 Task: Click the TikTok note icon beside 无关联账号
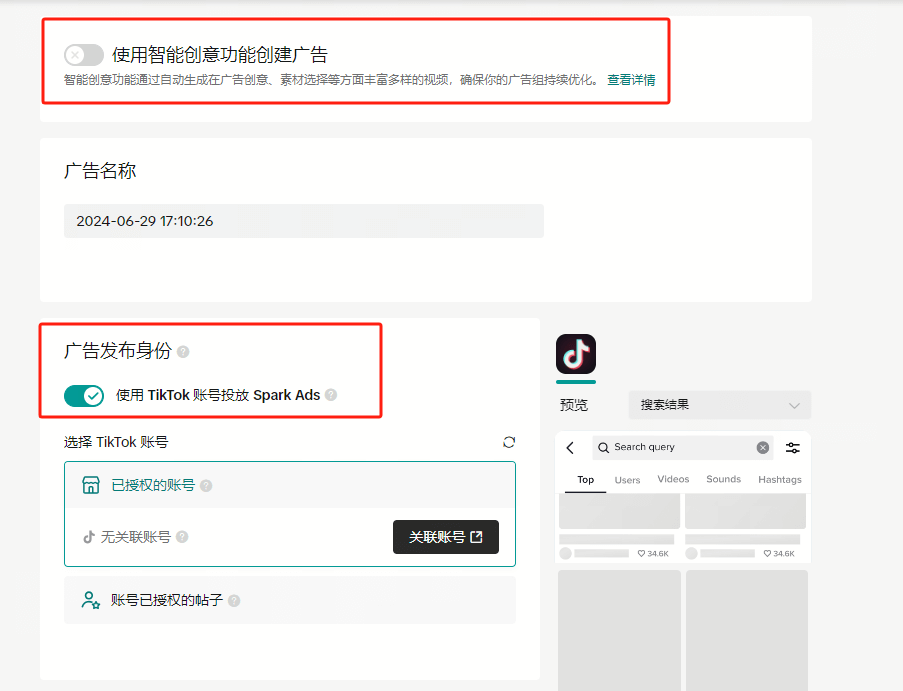[89, 537]
